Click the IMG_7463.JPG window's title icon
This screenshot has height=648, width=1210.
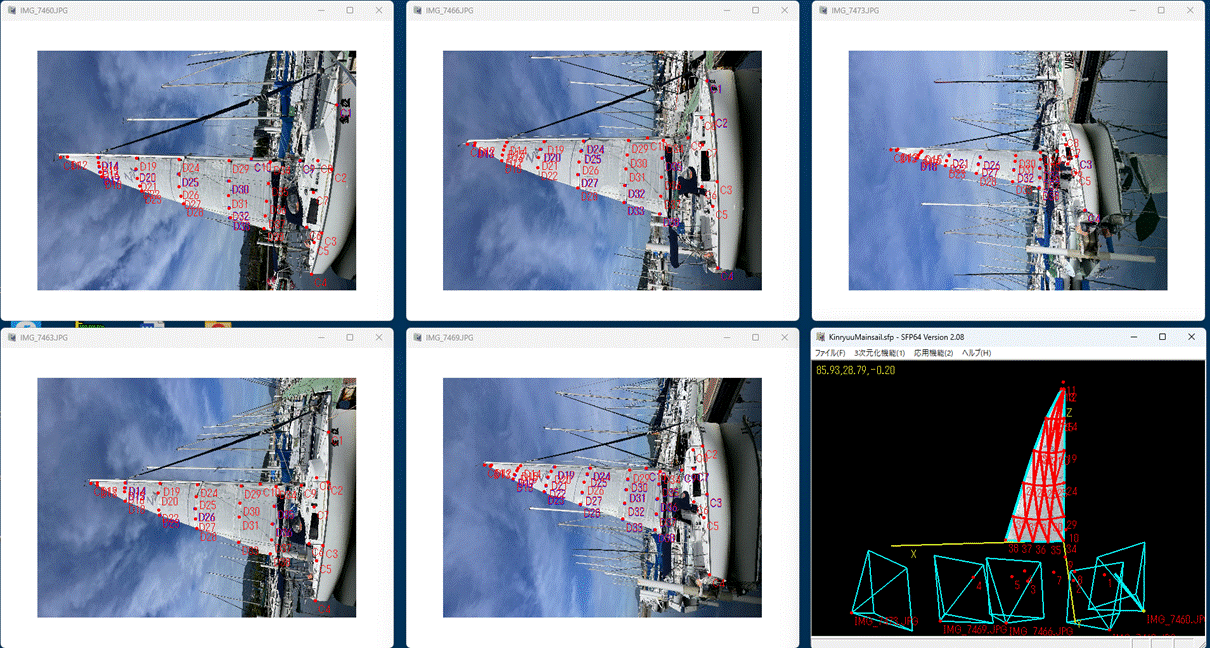point(10,338)
